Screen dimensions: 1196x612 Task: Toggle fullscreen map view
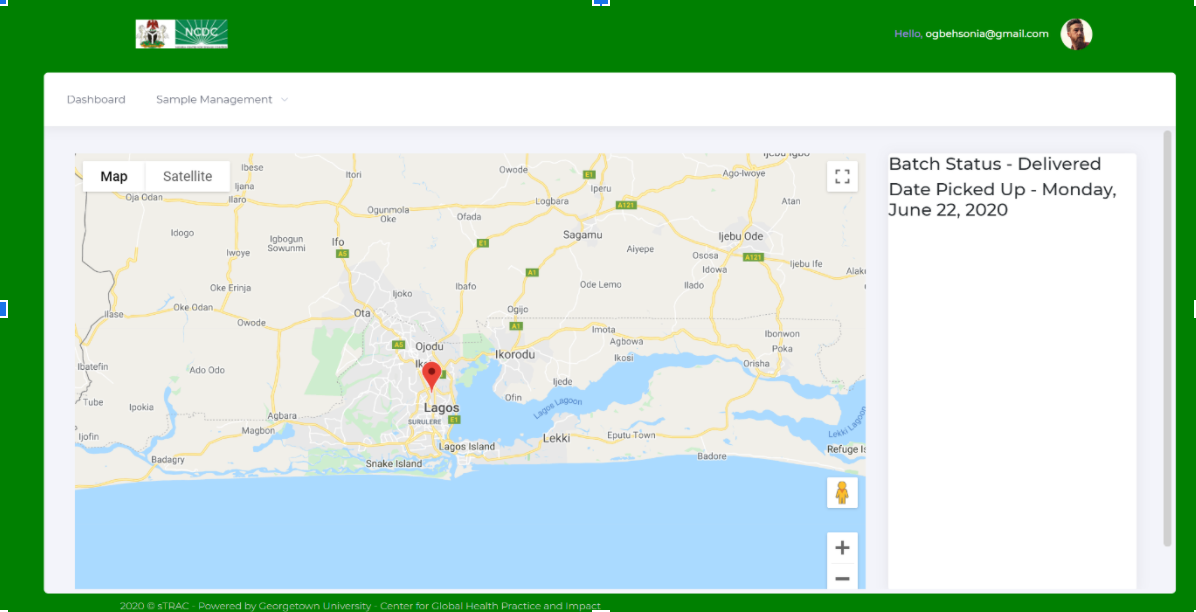point(842,177)
